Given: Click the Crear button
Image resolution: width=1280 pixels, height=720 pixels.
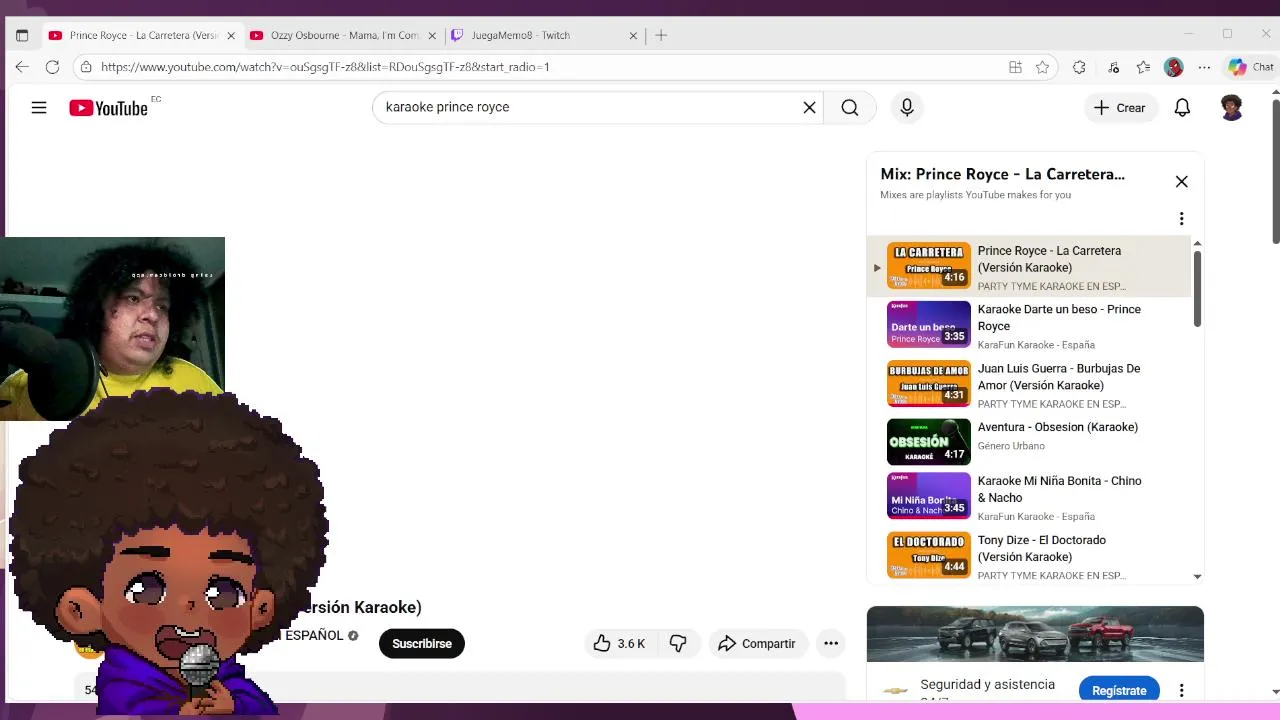Looking at the screenshot, I should coord(1120,107).
